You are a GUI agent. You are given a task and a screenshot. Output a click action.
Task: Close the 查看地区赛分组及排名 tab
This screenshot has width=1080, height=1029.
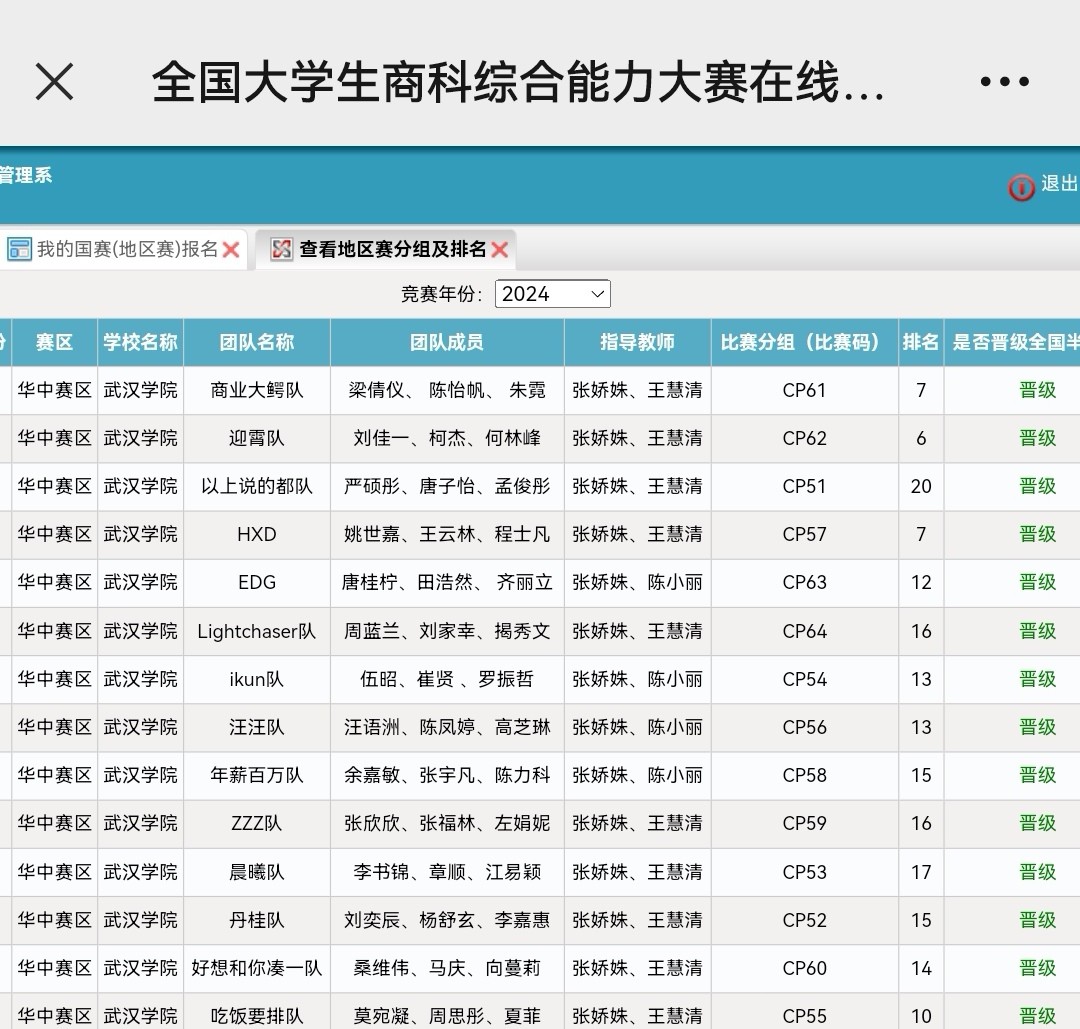[500, 250]
